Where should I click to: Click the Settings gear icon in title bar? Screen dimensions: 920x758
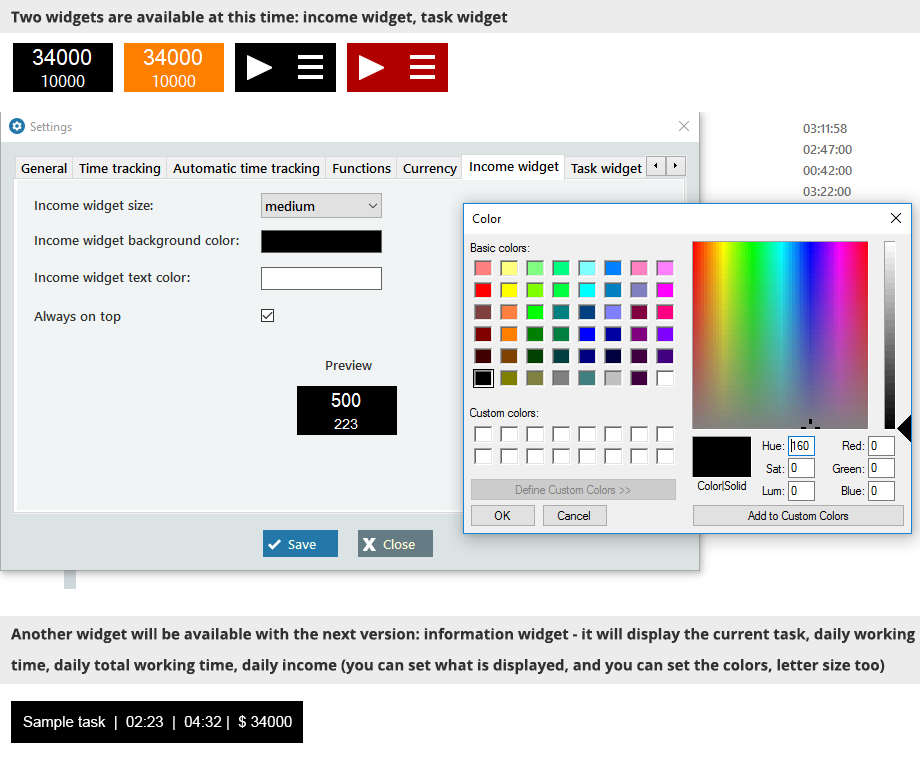pyautogui.click(x=16, y=127)
